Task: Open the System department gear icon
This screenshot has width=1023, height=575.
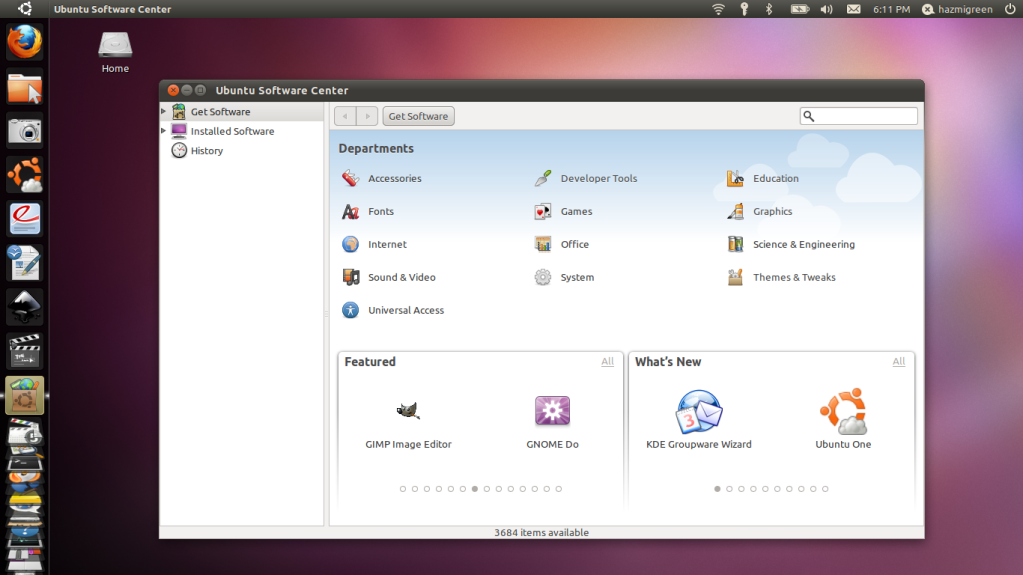Action: tap(543, 277)
